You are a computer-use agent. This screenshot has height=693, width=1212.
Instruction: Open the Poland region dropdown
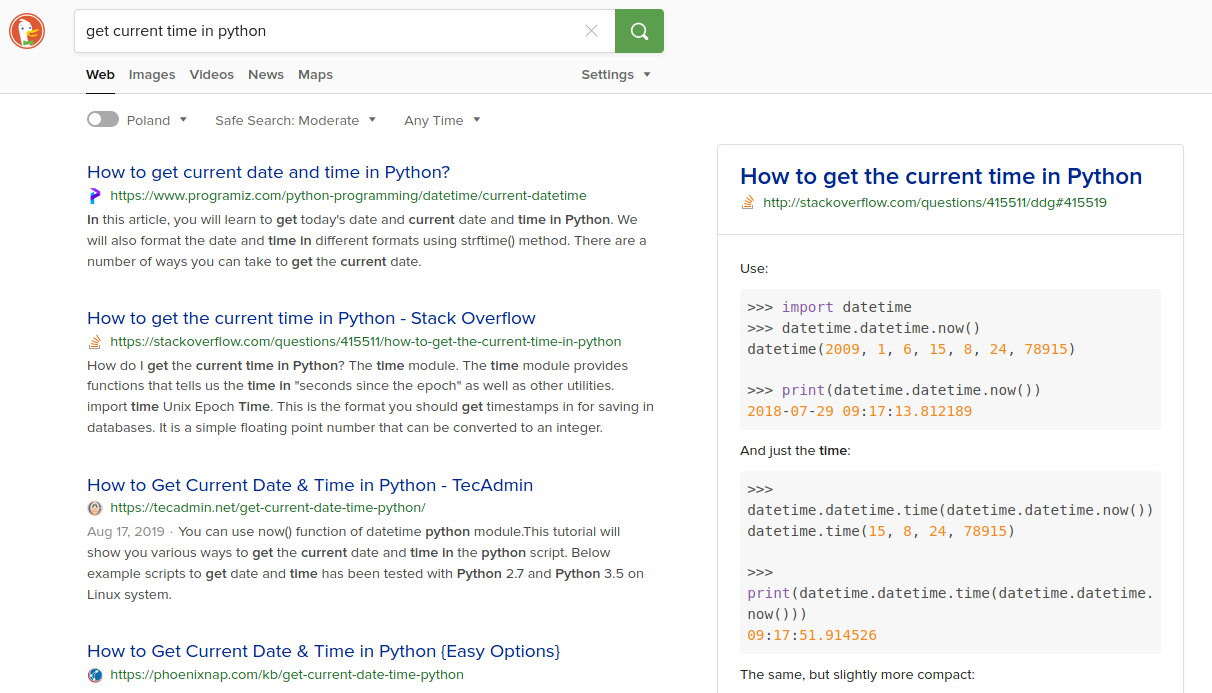[157, 120]
